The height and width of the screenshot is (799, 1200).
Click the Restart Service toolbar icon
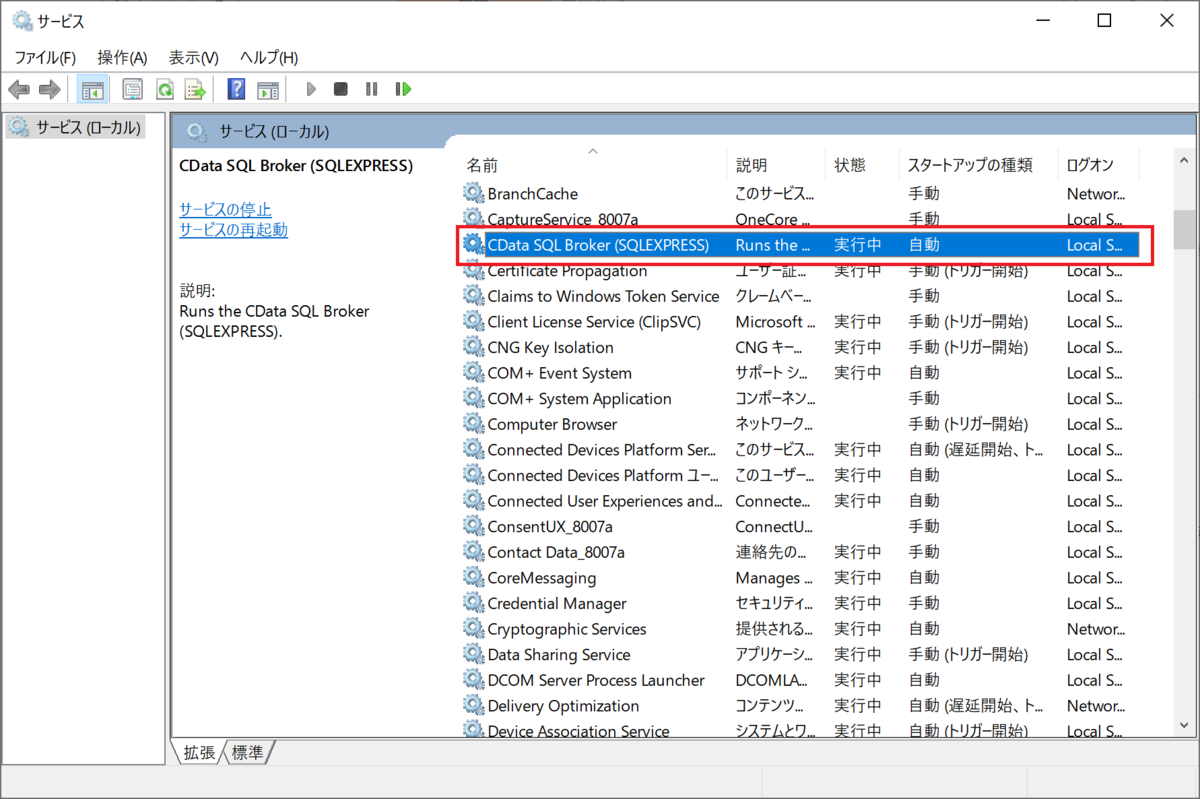coord(403,90)
